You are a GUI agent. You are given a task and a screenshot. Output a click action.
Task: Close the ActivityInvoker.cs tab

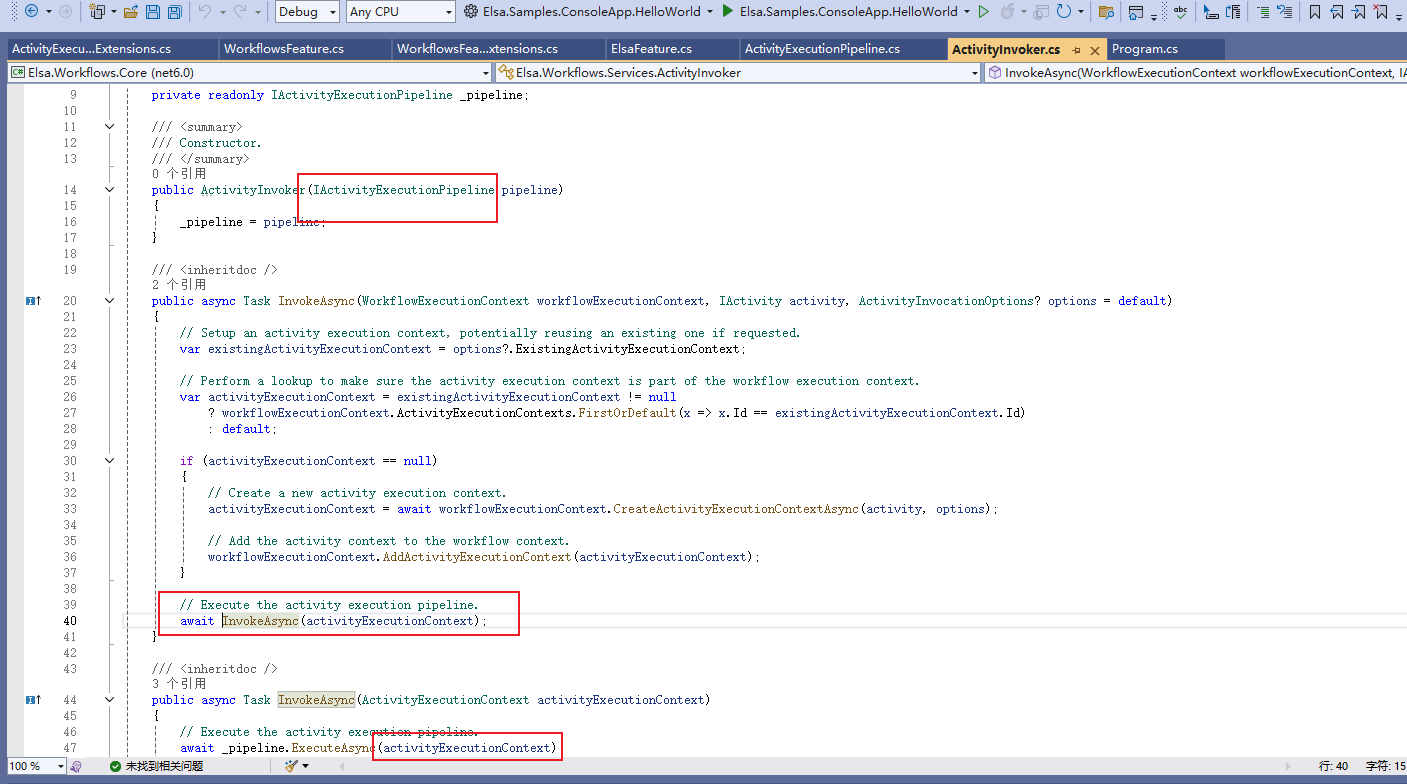tap(1094, 50)
